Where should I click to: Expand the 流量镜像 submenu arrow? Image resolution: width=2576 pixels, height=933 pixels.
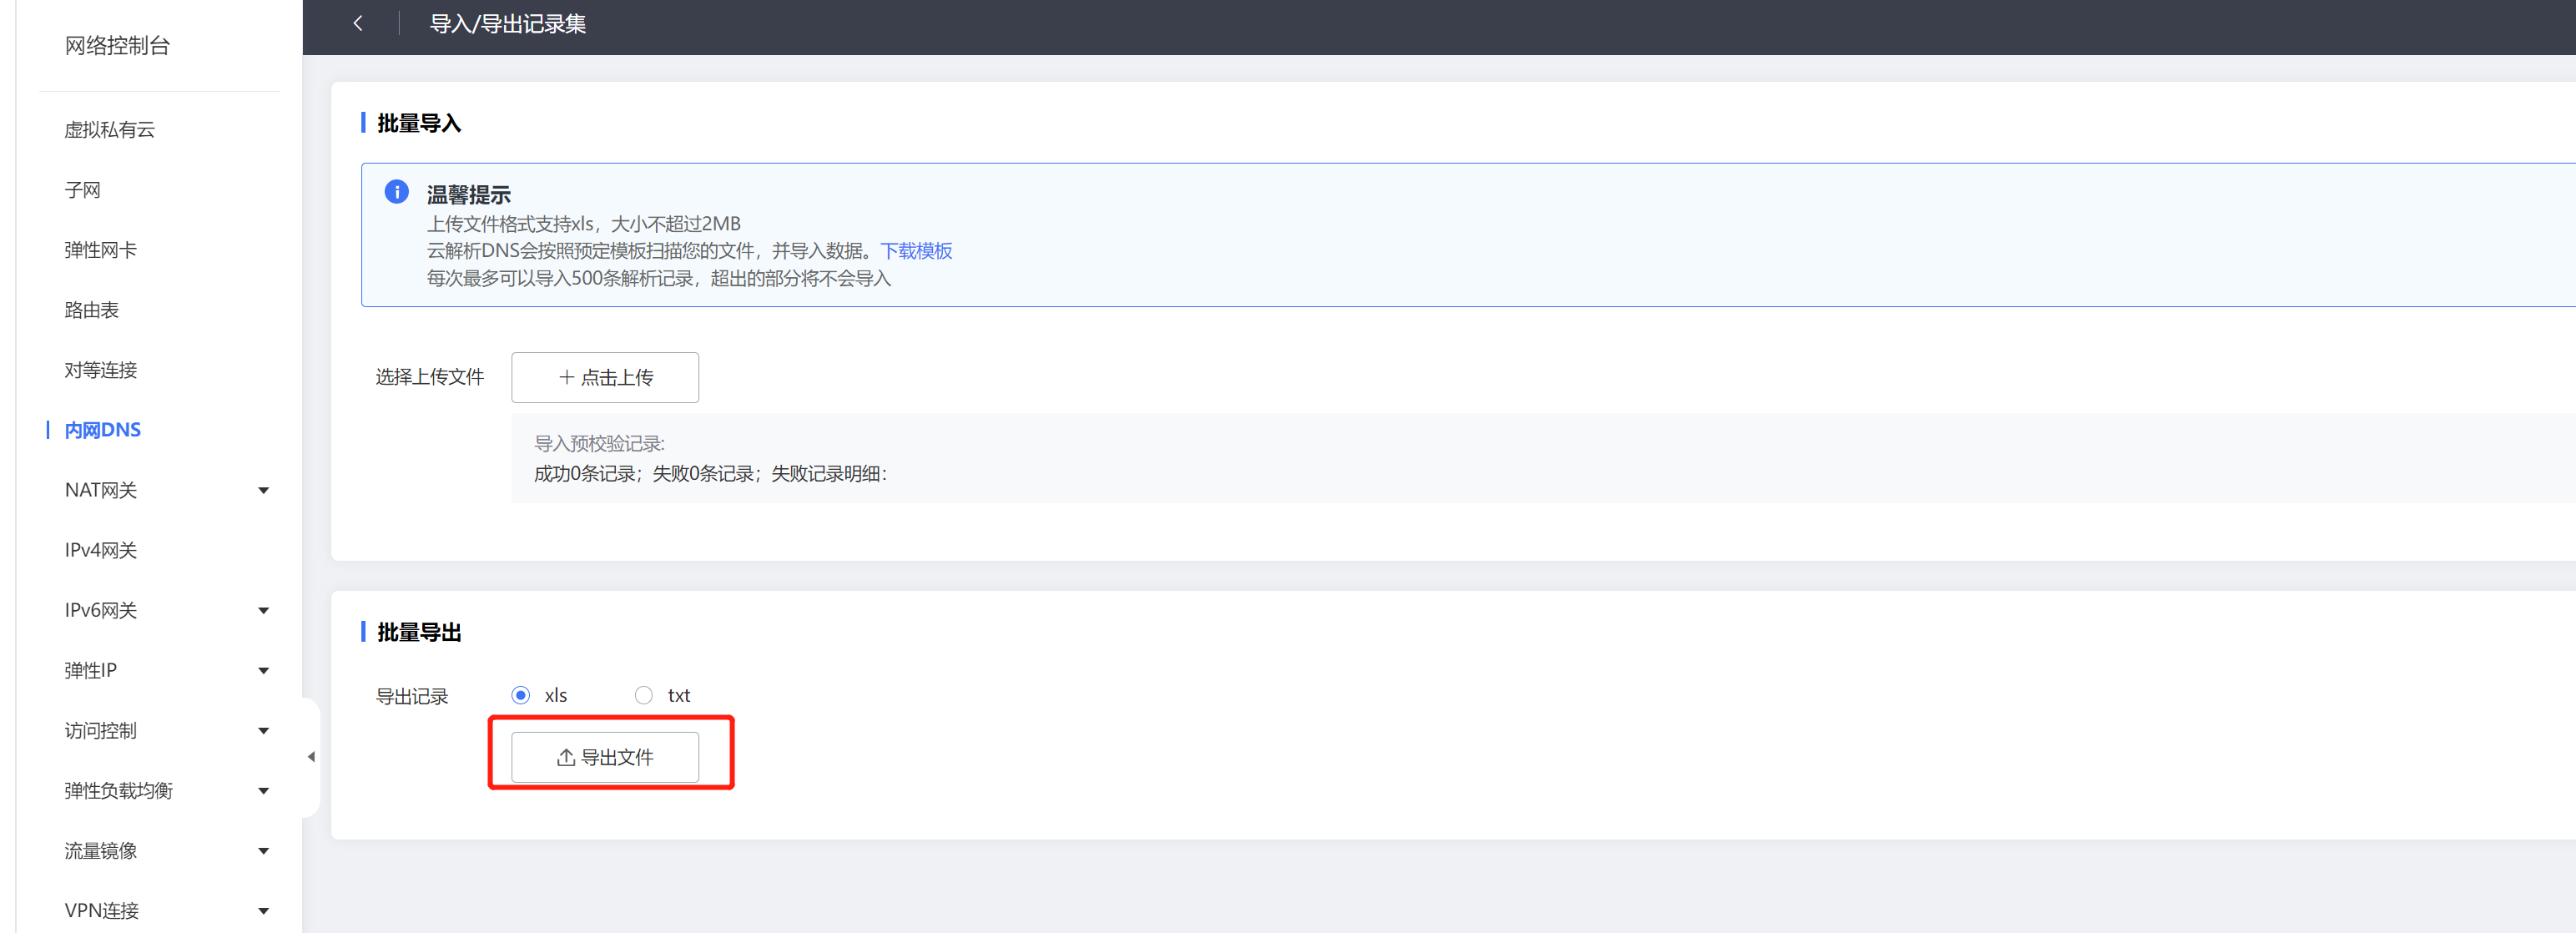pos(263,851)
